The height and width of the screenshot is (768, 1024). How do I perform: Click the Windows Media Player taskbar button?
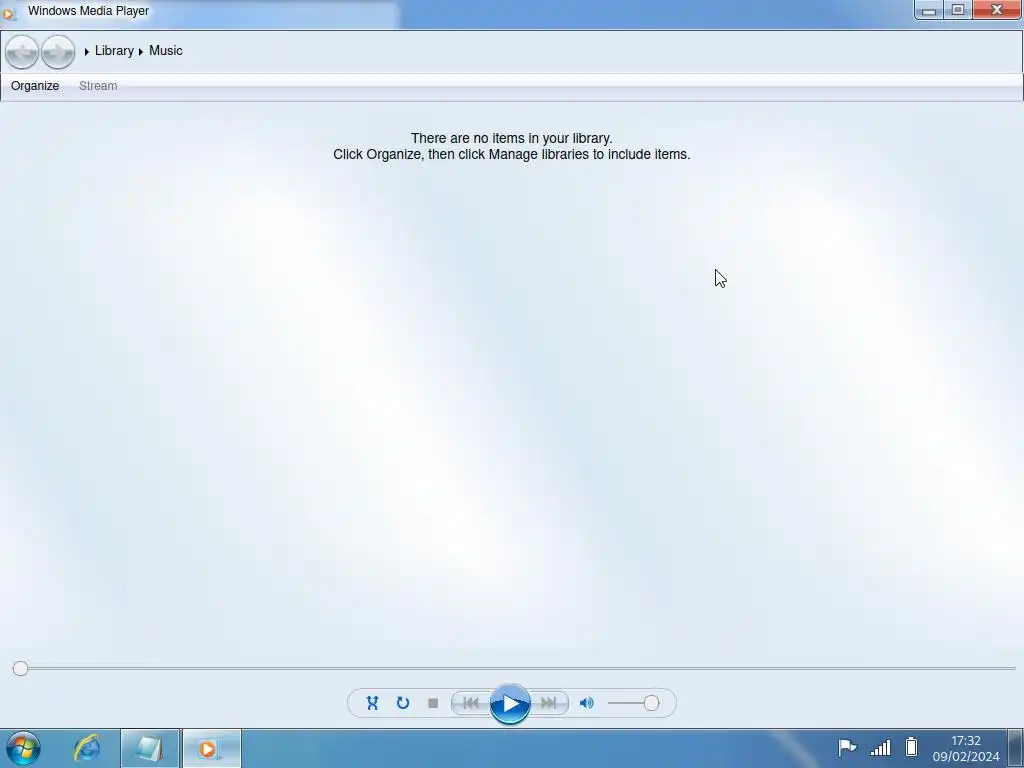click(212, 748)
